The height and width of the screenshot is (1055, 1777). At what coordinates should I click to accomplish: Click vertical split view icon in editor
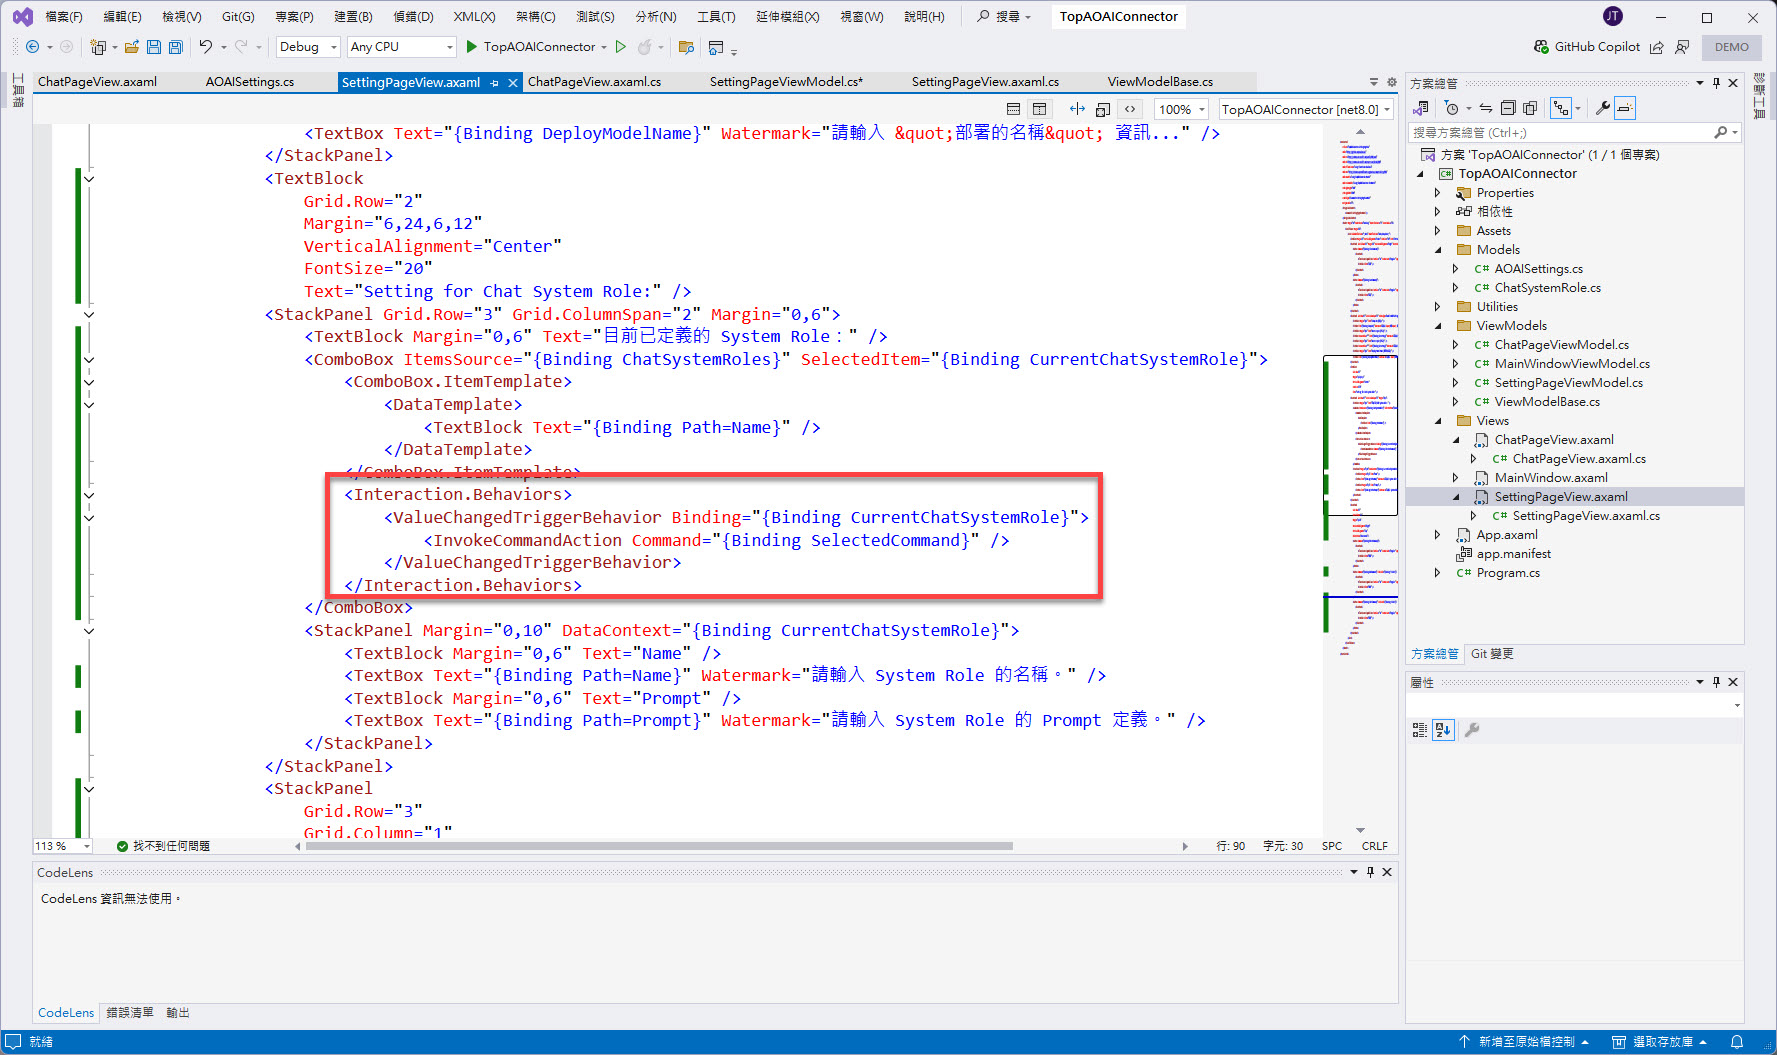tap(1039, 109)
